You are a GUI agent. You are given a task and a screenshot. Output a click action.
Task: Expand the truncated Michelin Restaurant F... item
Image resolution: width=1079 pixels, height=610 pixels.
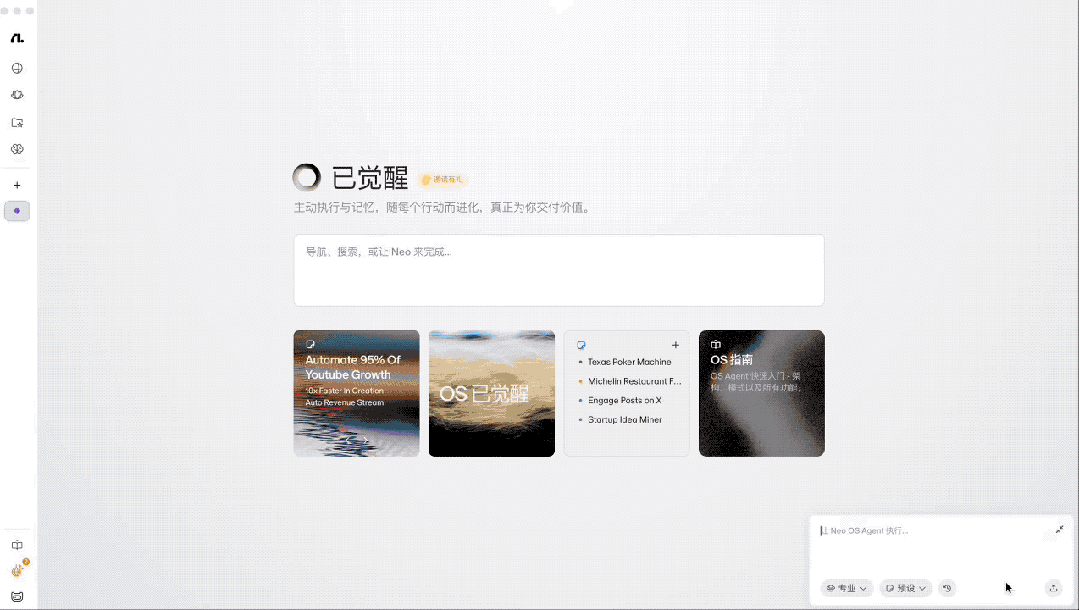coord(633,381)
